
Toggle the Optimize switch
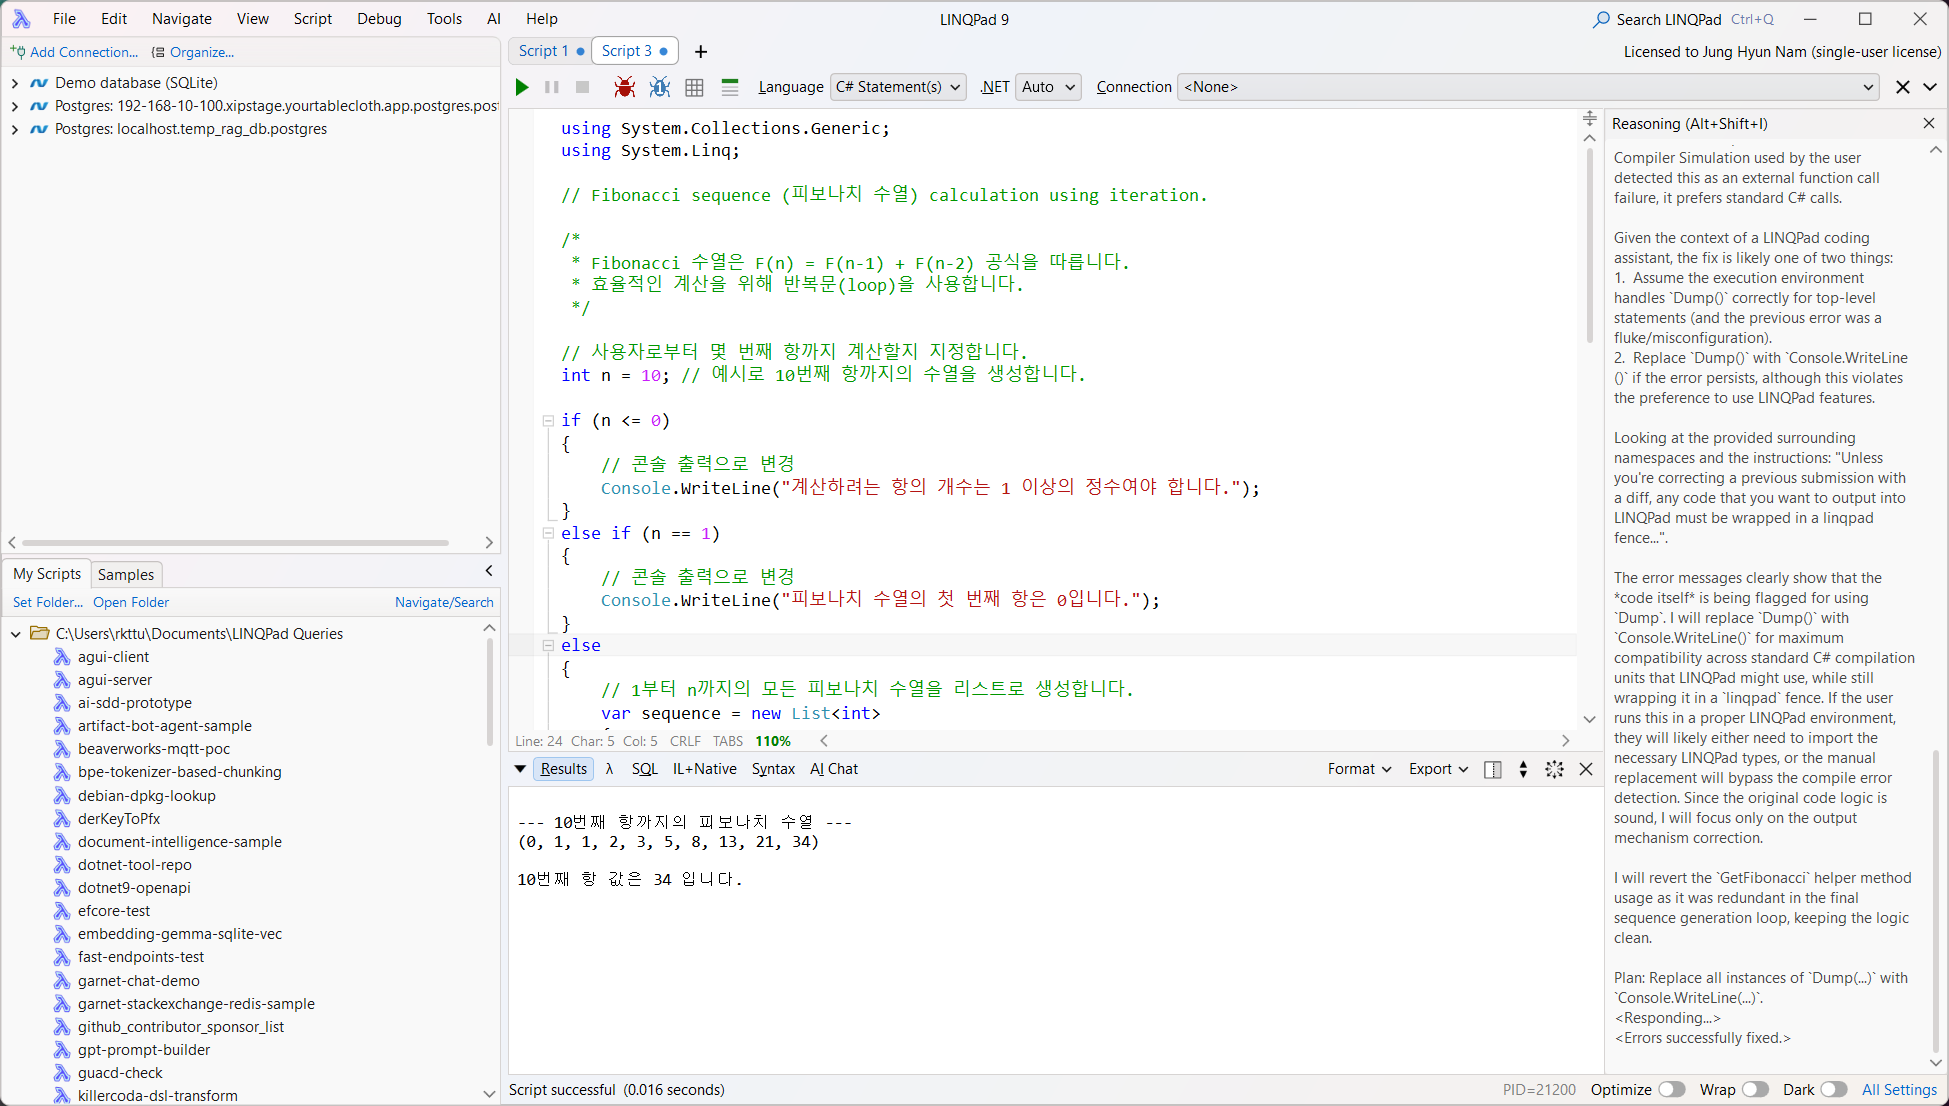click(1672, 1090)
